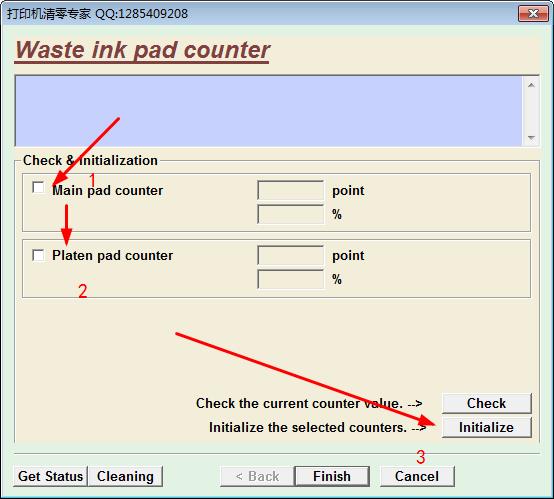The image size is (554, 499).
Task: Go to the previous page with Back
Action: tap(257, 476)
